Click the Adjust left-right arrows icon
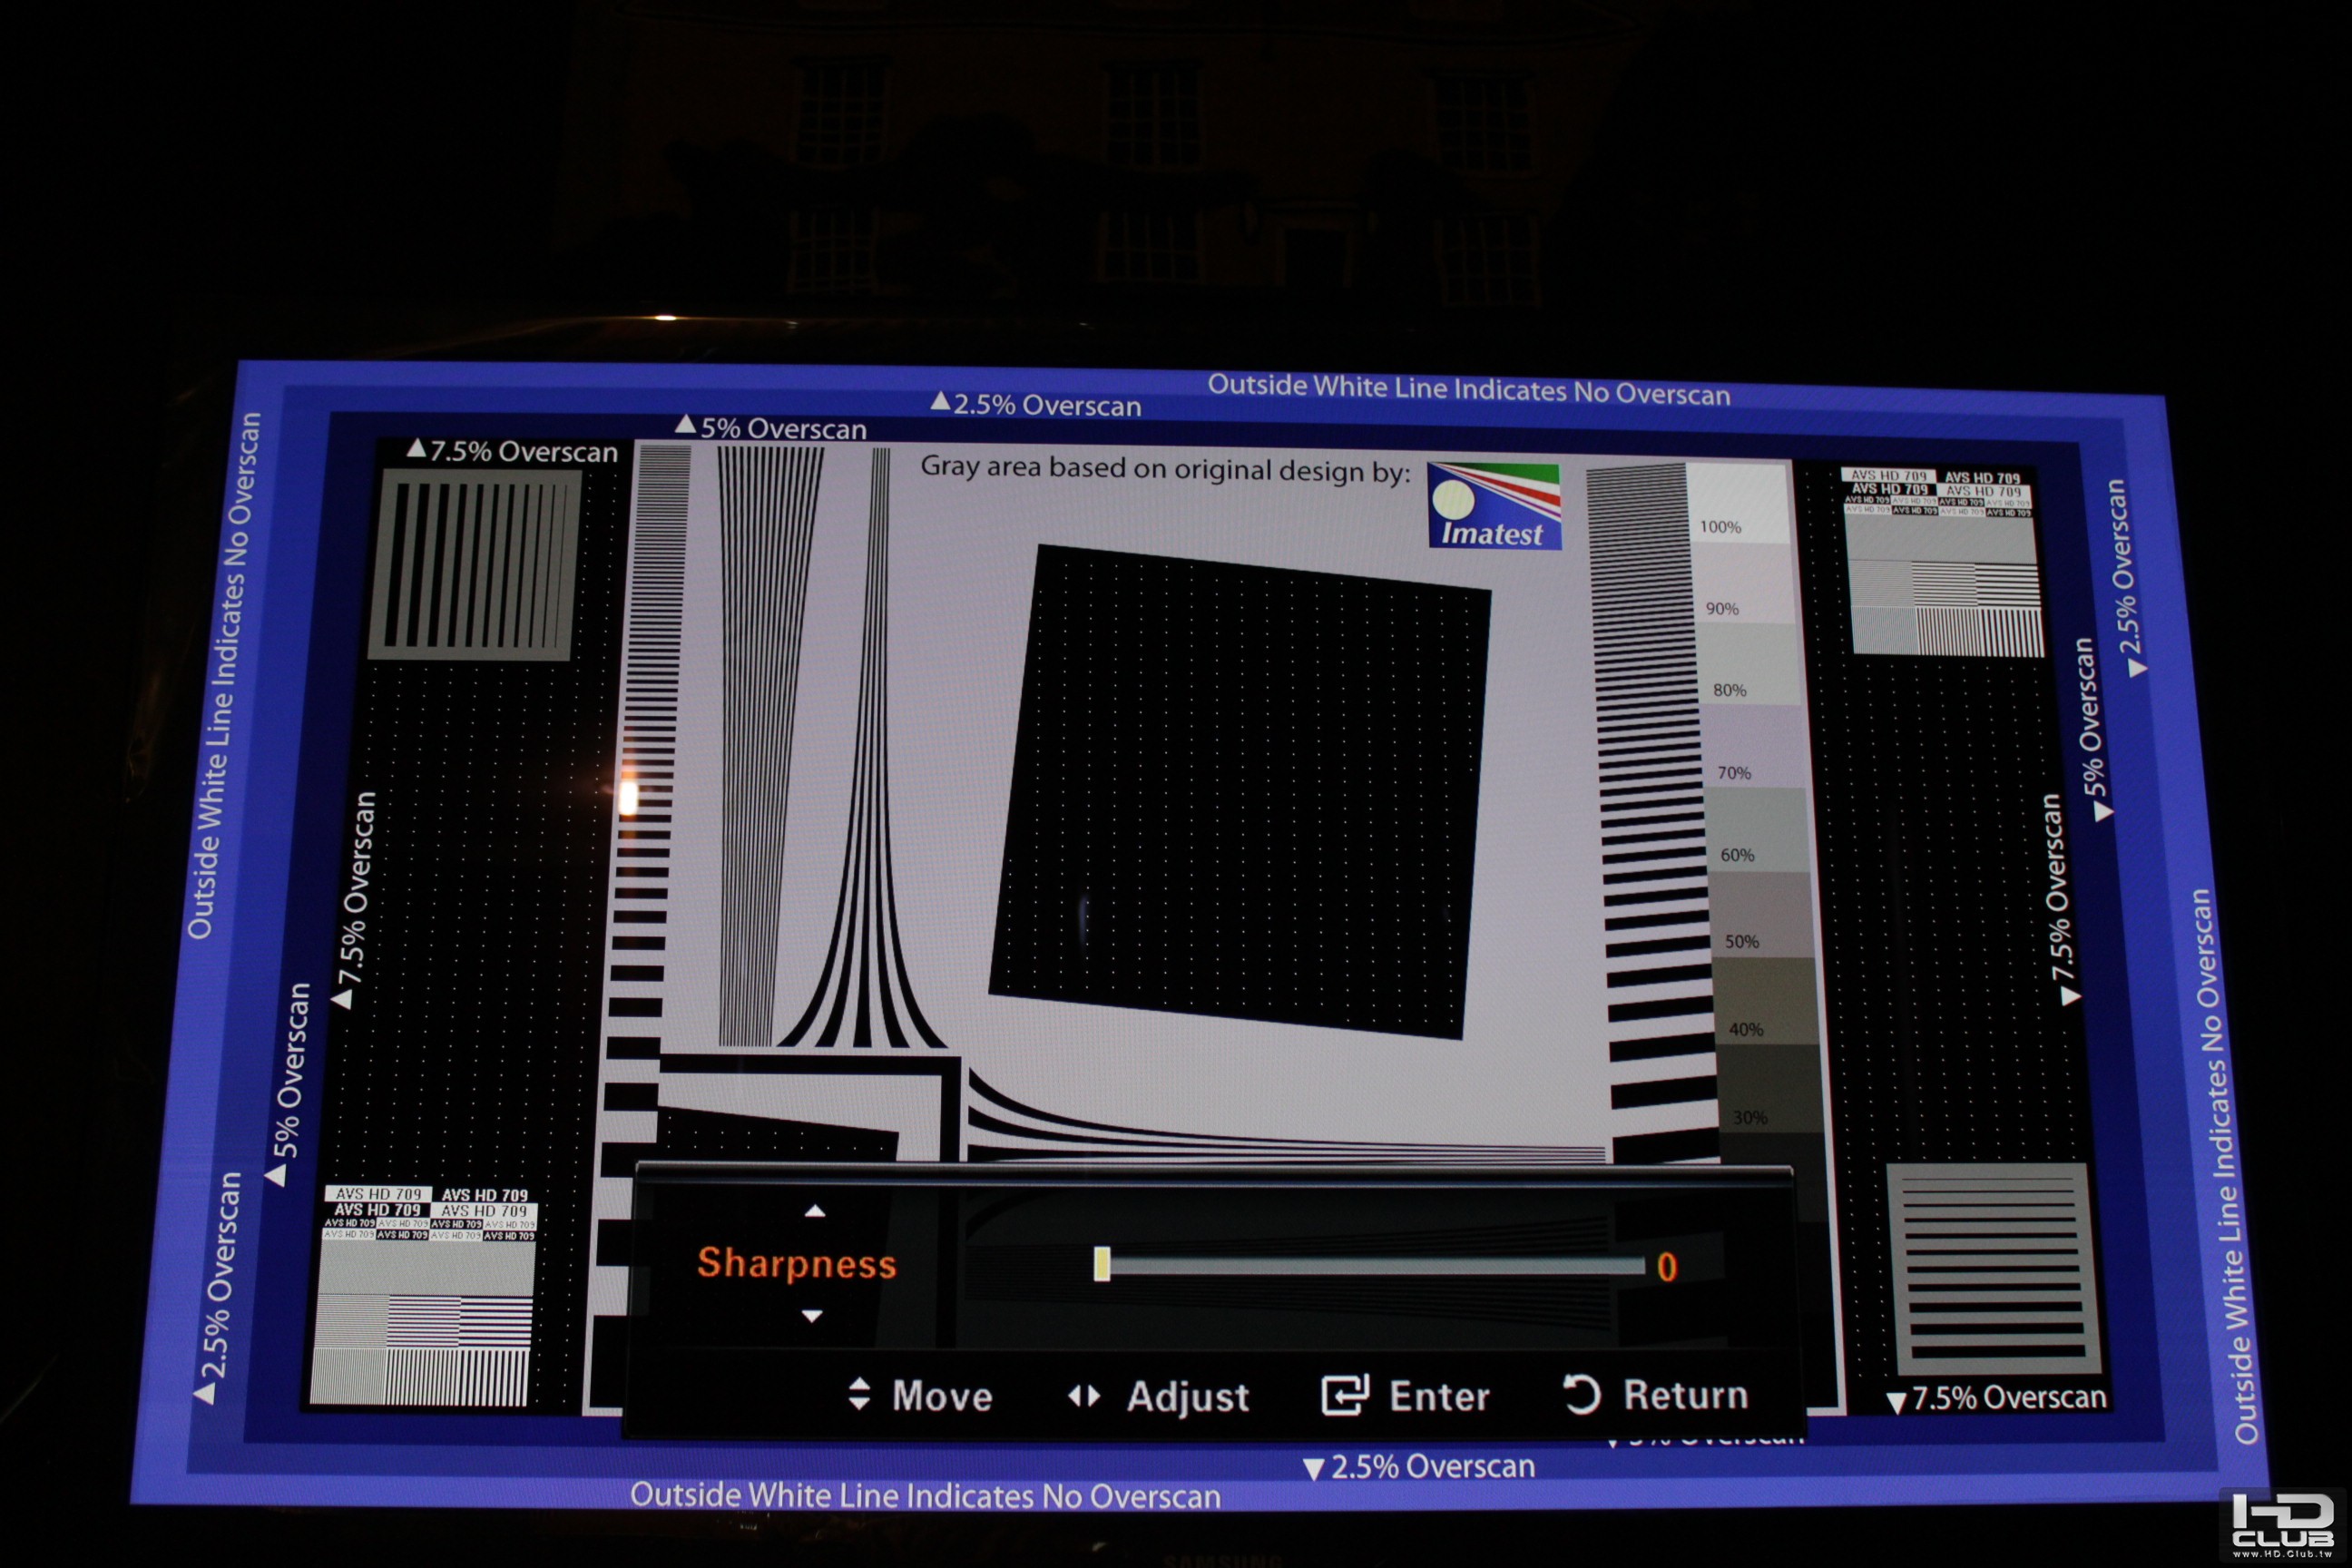The width and height of the screenshot is (2352, 1568). (x=1084, y=1395)
